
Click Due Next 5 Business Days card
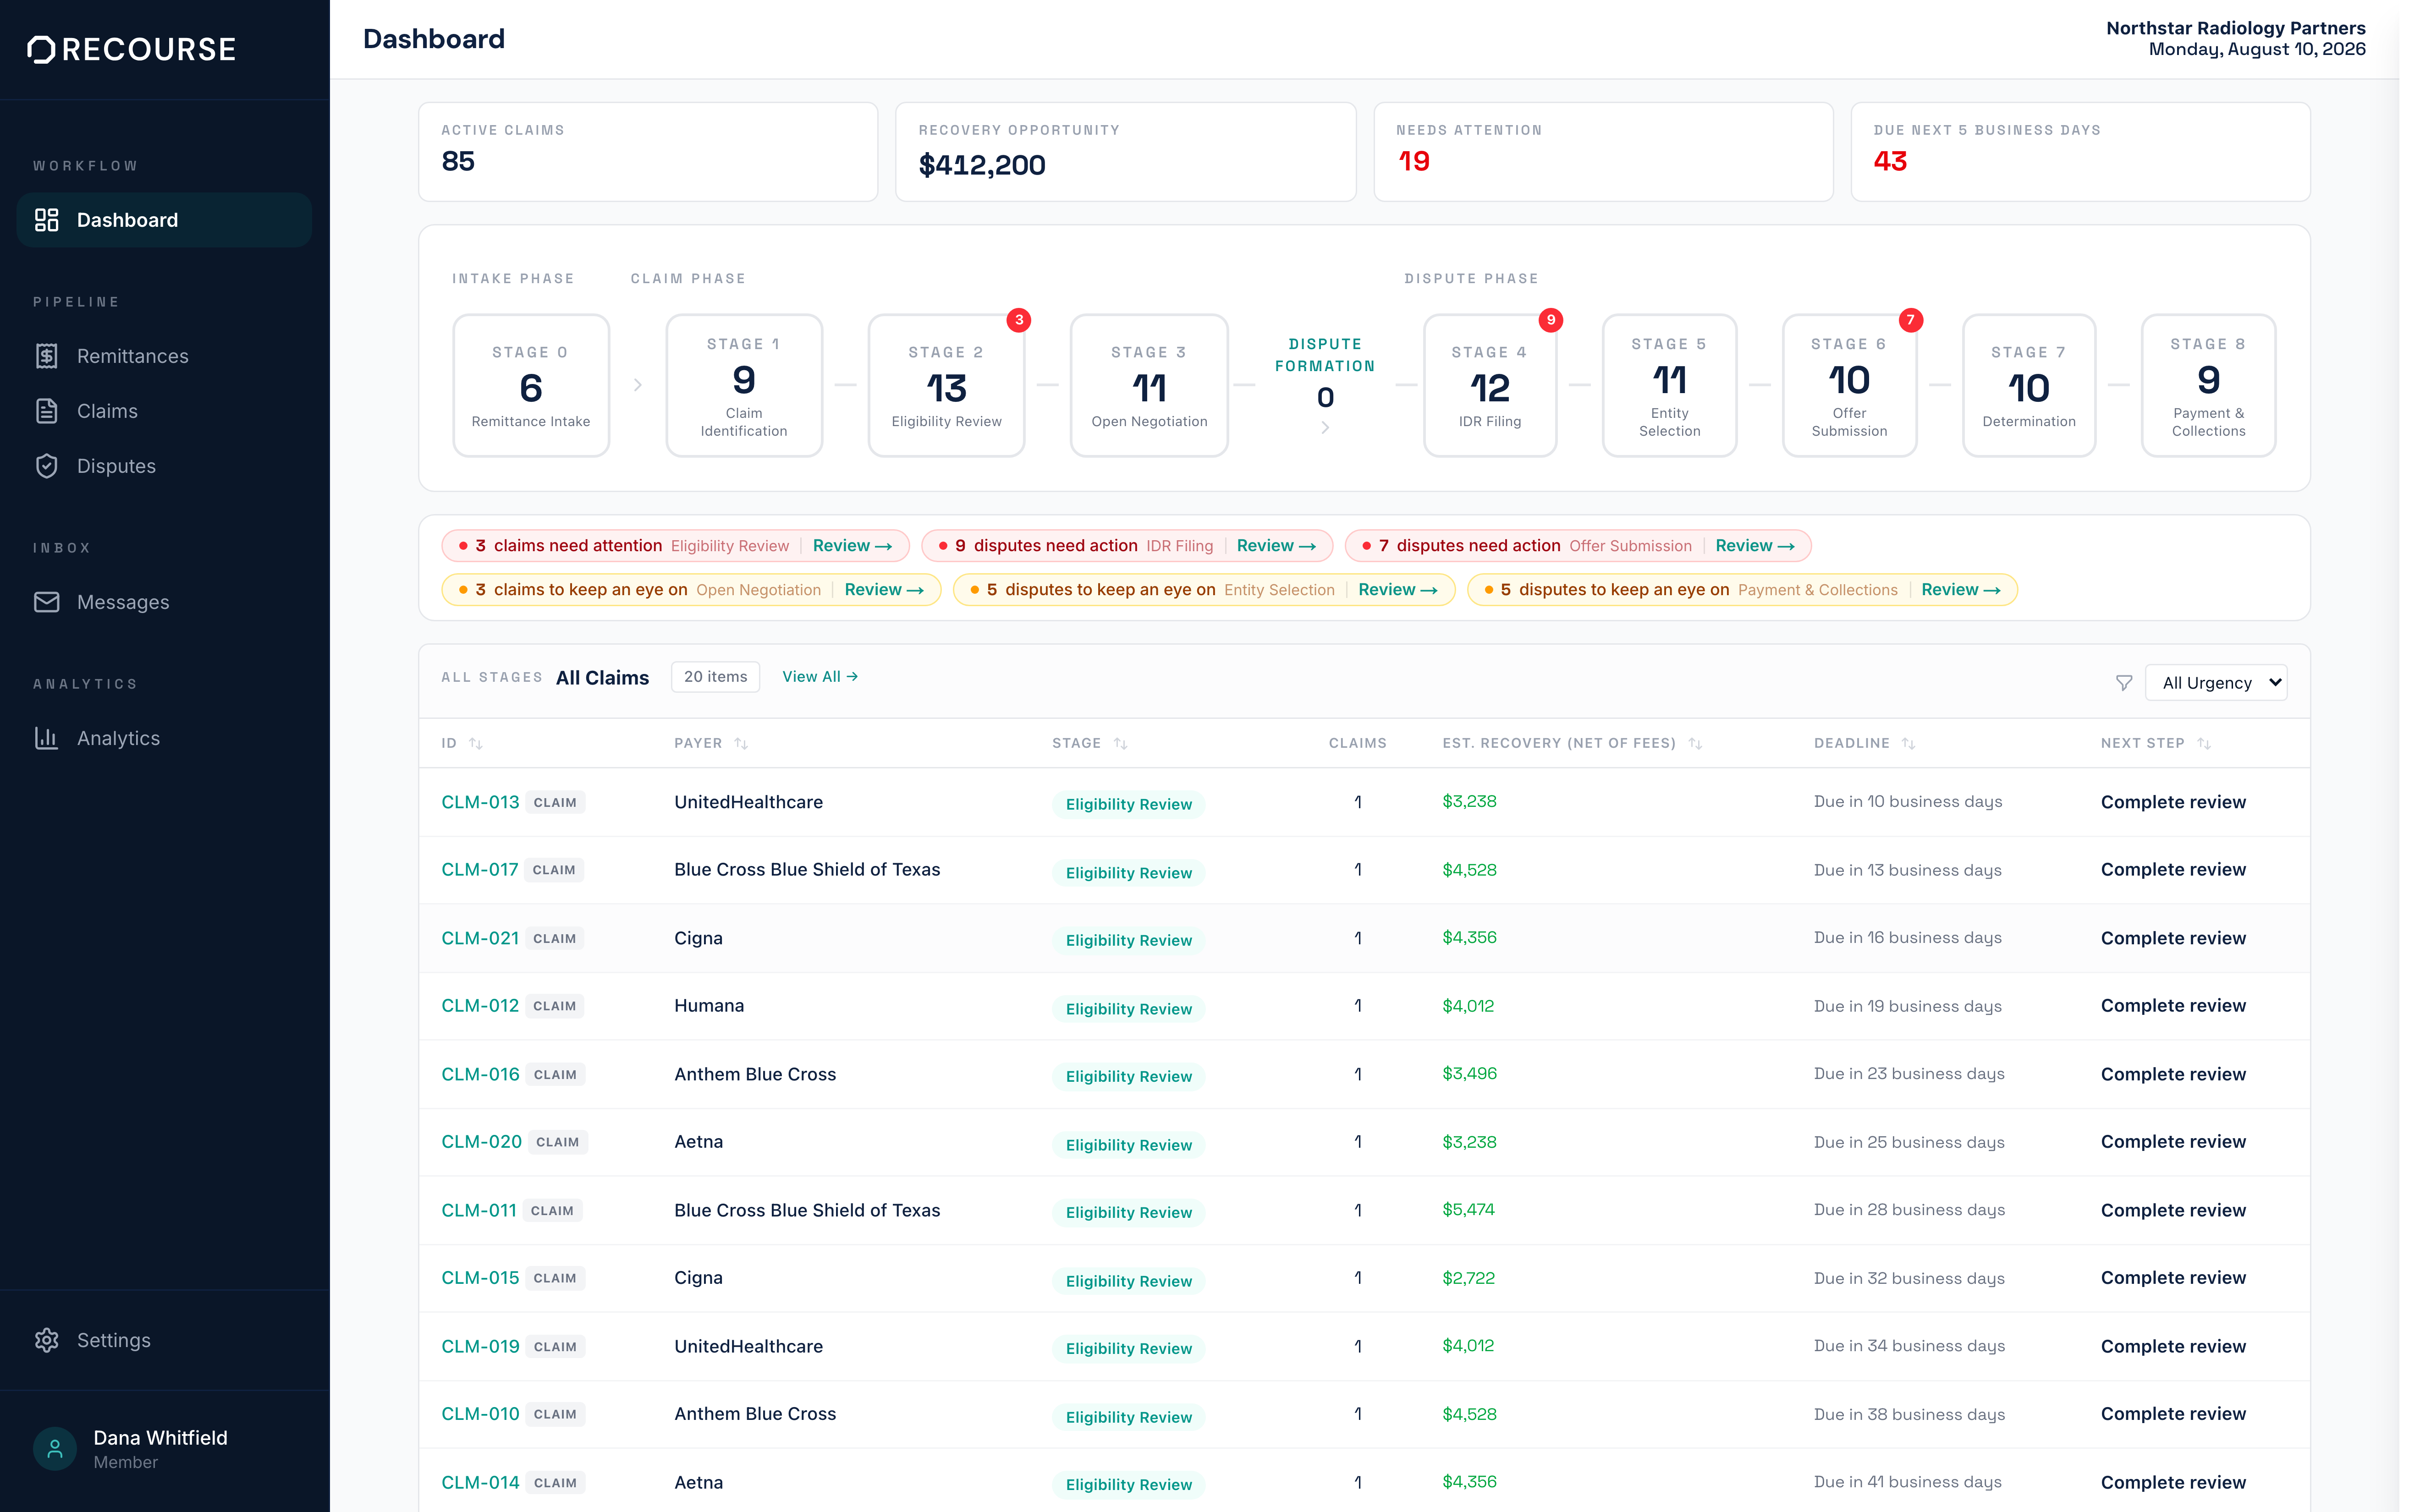2080,152
